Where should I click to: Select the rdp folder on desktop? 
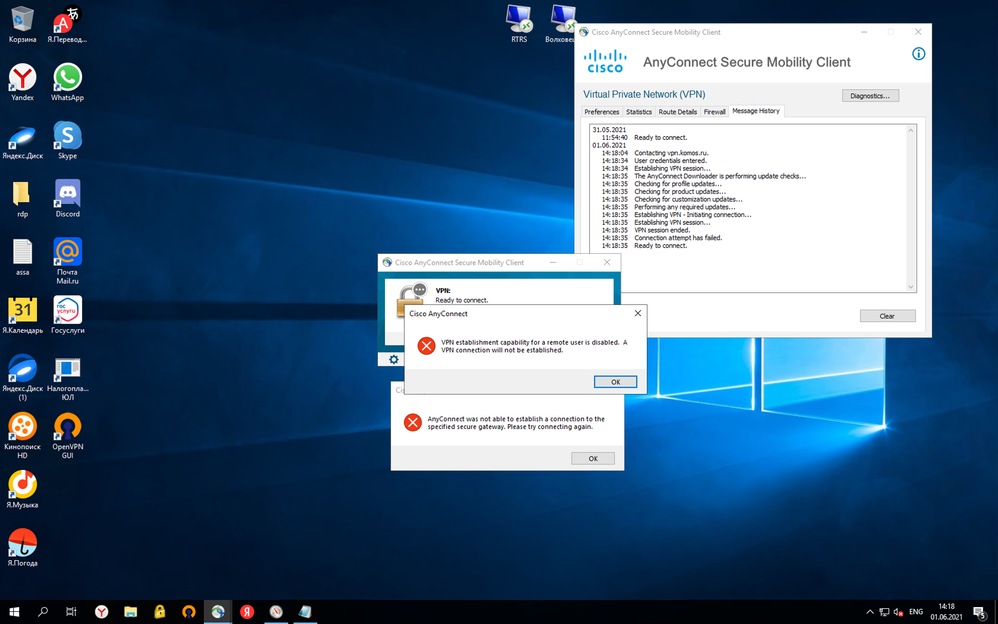[x=22, y=199]
